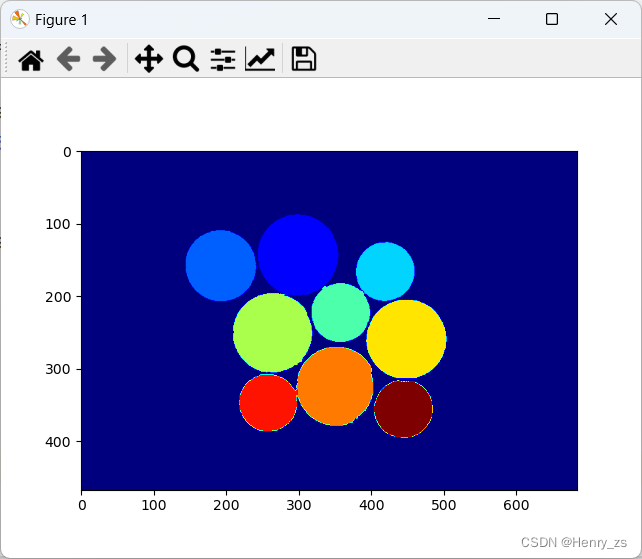Close the Figure 1 window
This screenshot has height=559, width=642.
point(611,19)
